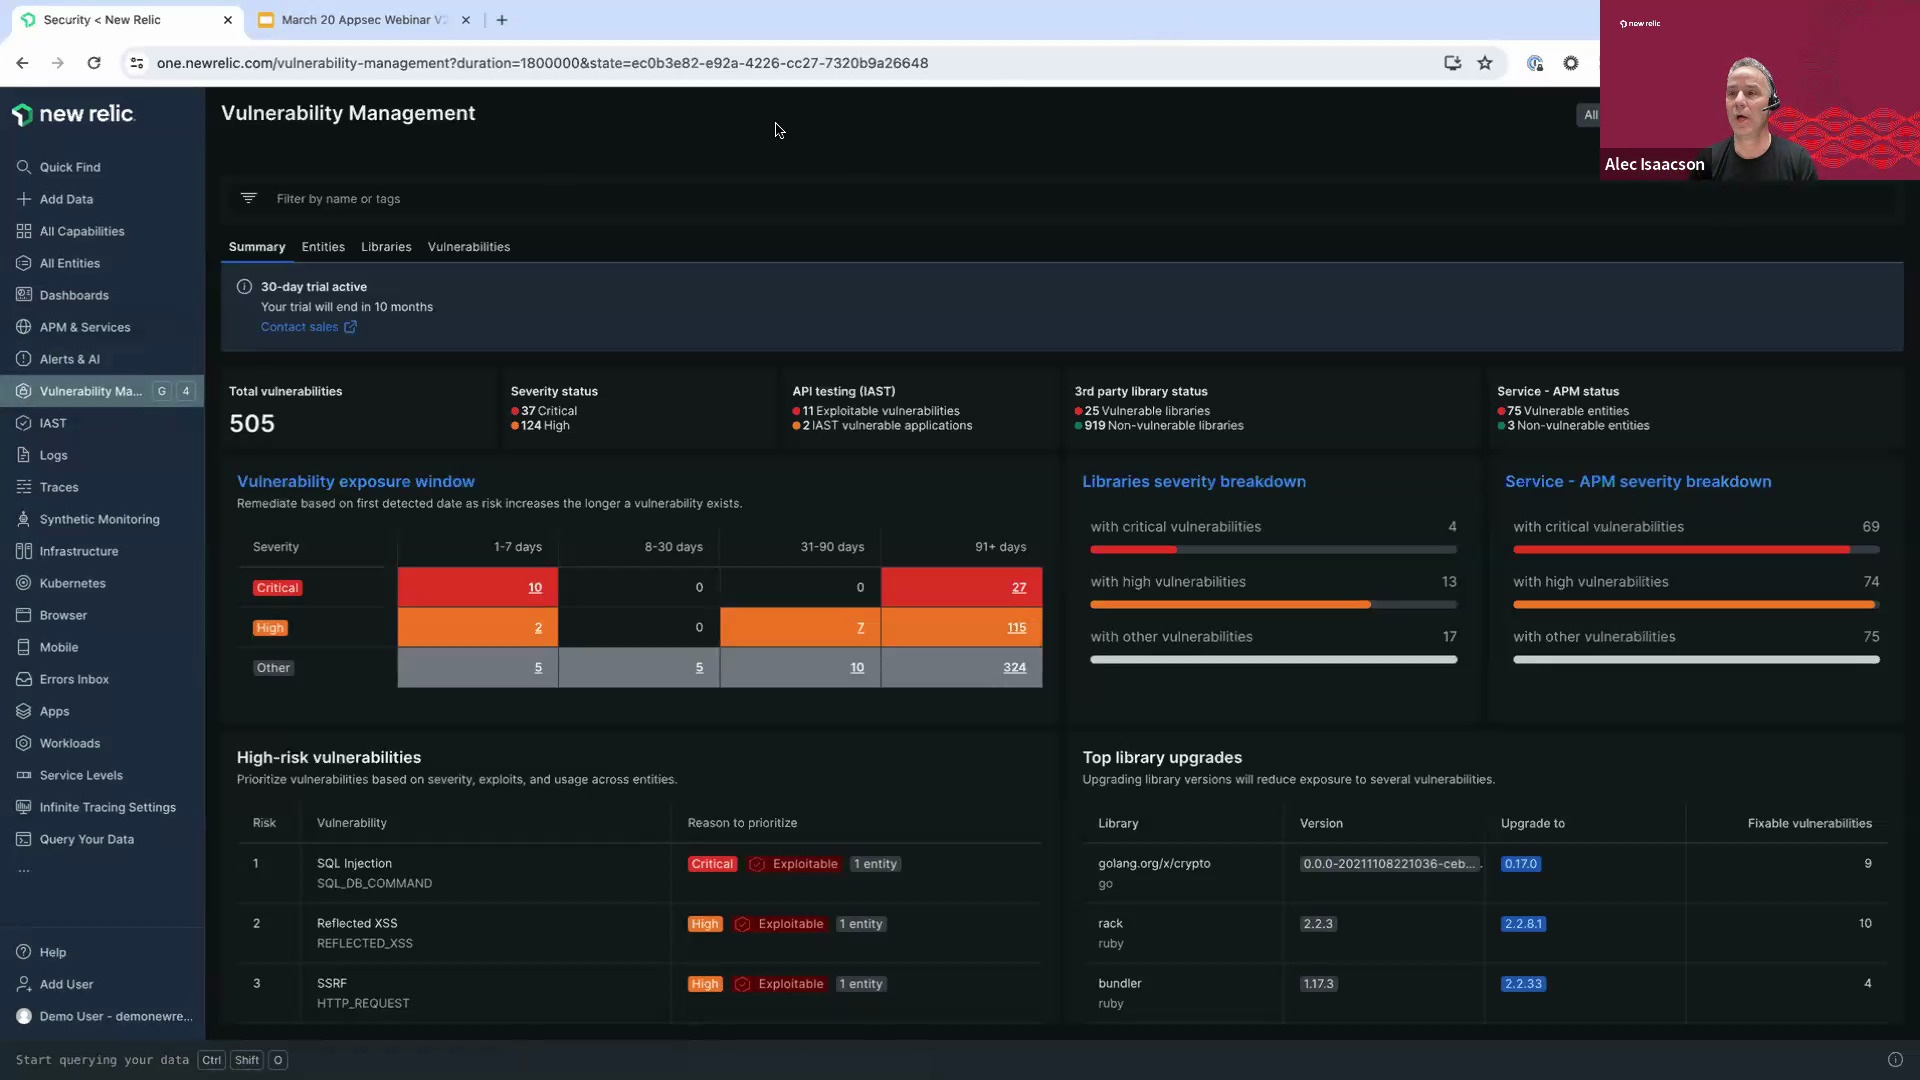The height and width of the screenshot is (1080, 1920).
Task: Open Service - APM severity breakdown link
Action: 1638,481
